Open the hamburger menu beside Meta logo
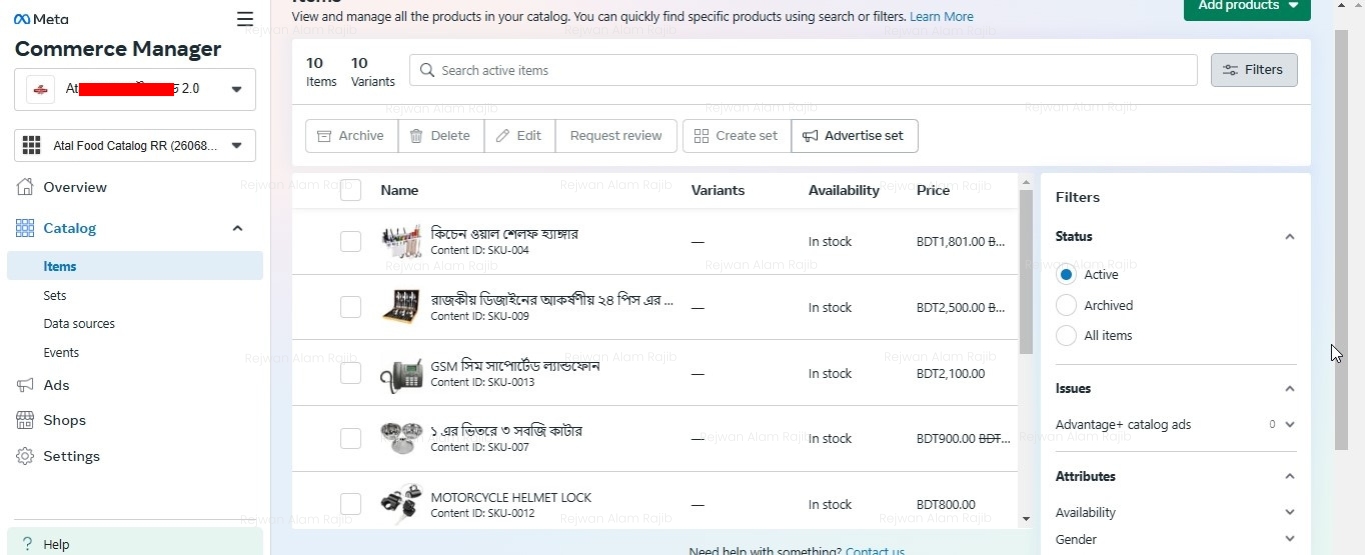 (245, 19)
